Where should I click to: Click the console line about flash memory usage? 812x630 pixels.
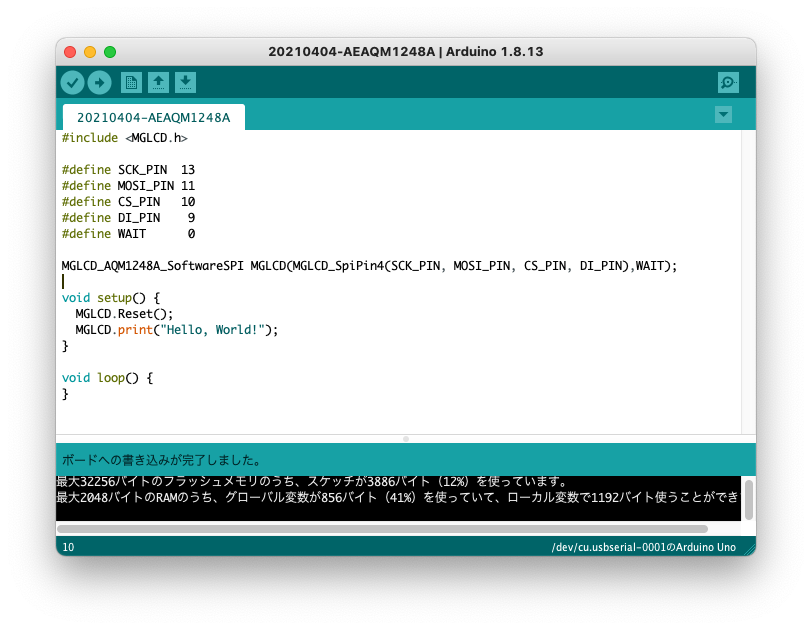click(x=312, y=481)
